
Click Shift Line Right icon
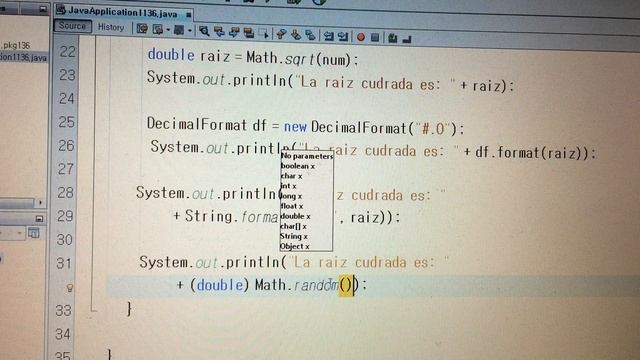pos(343,37)
